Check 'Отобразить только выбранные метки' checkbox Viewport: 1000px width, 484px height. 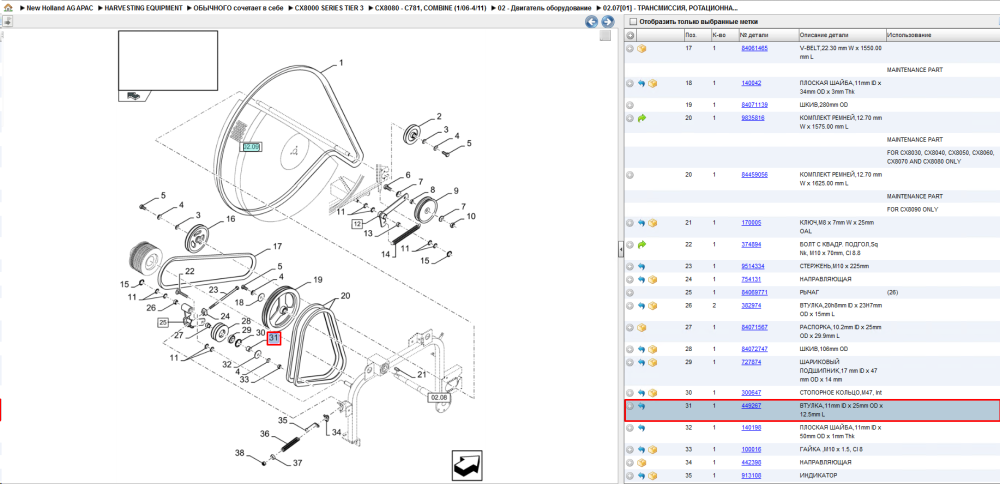pyautogui.click(x=633, y=22)
